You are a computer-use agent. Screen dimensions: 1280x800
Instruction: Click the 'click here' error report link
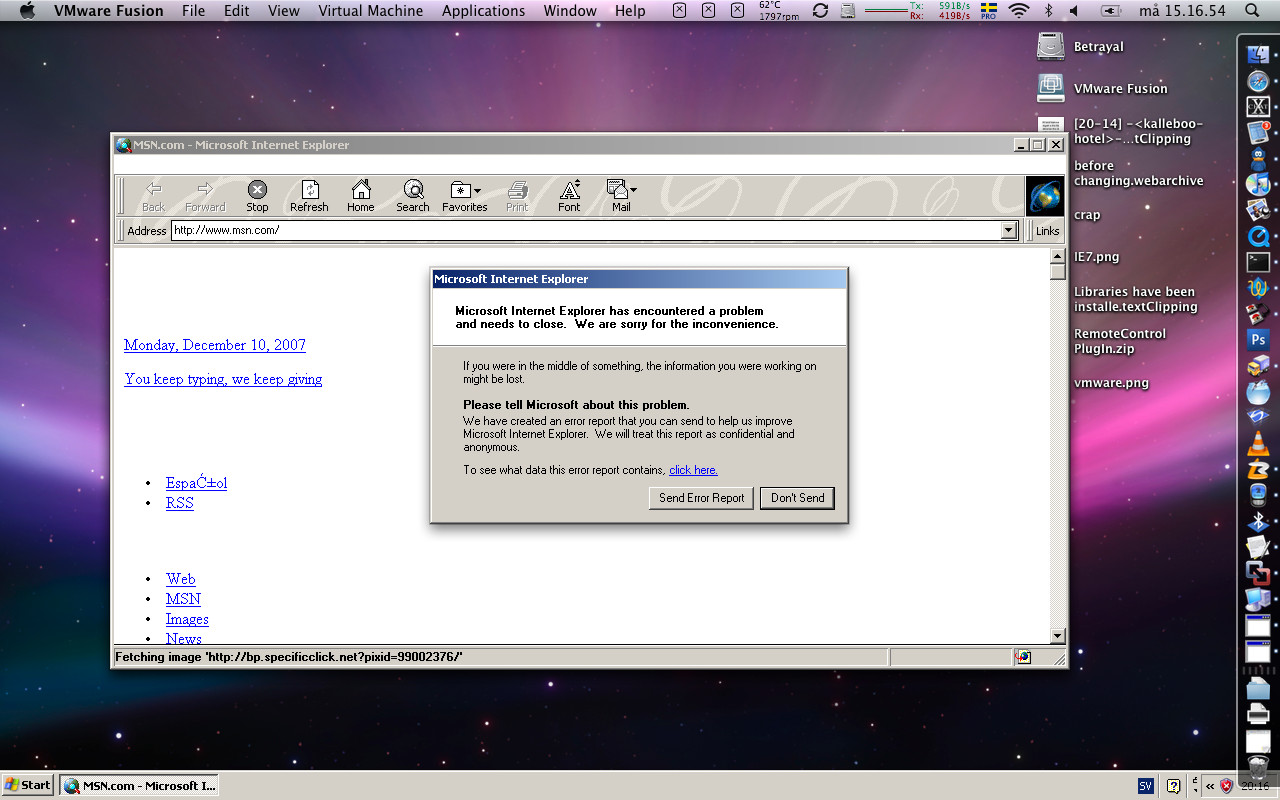tap(693, 470)
